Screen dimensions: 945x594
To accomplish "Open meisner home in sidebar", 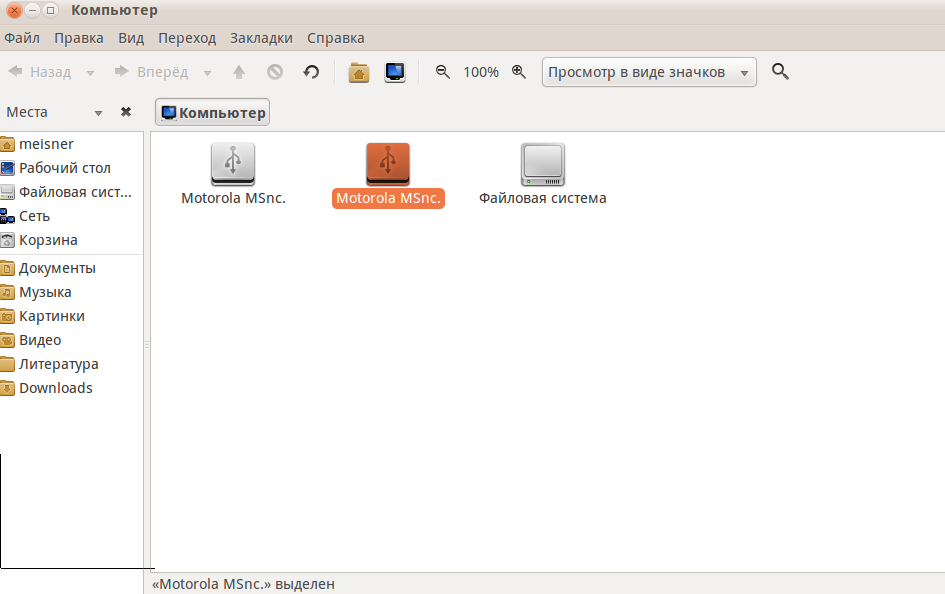I will pos(71,144).
